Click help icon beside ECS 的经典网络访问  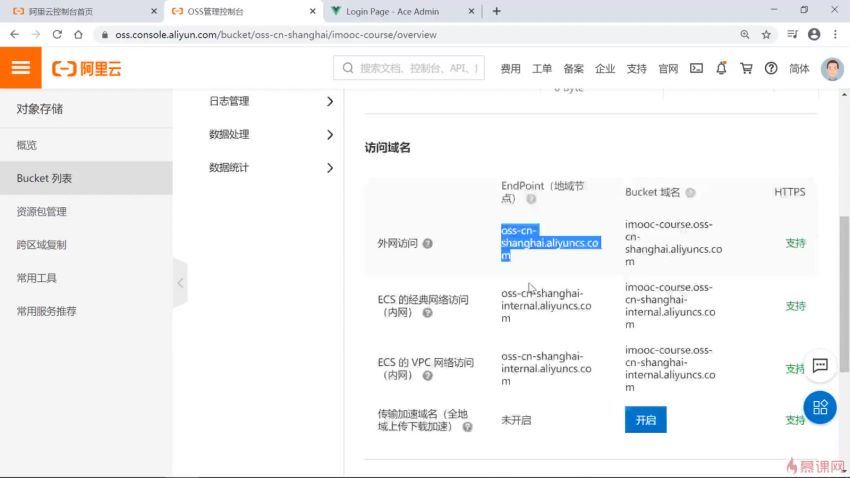428,313
